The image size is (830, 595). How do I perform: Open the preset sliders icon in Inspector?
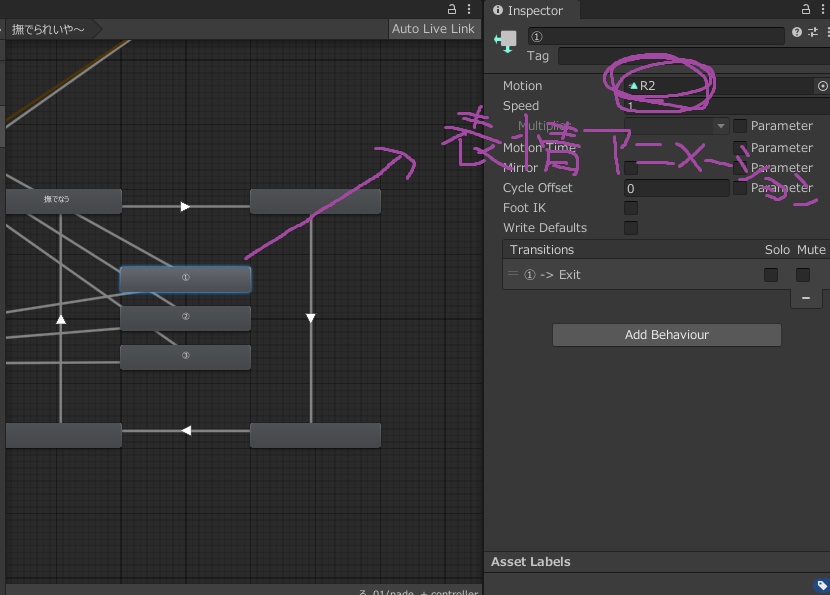tap(813, 32)
